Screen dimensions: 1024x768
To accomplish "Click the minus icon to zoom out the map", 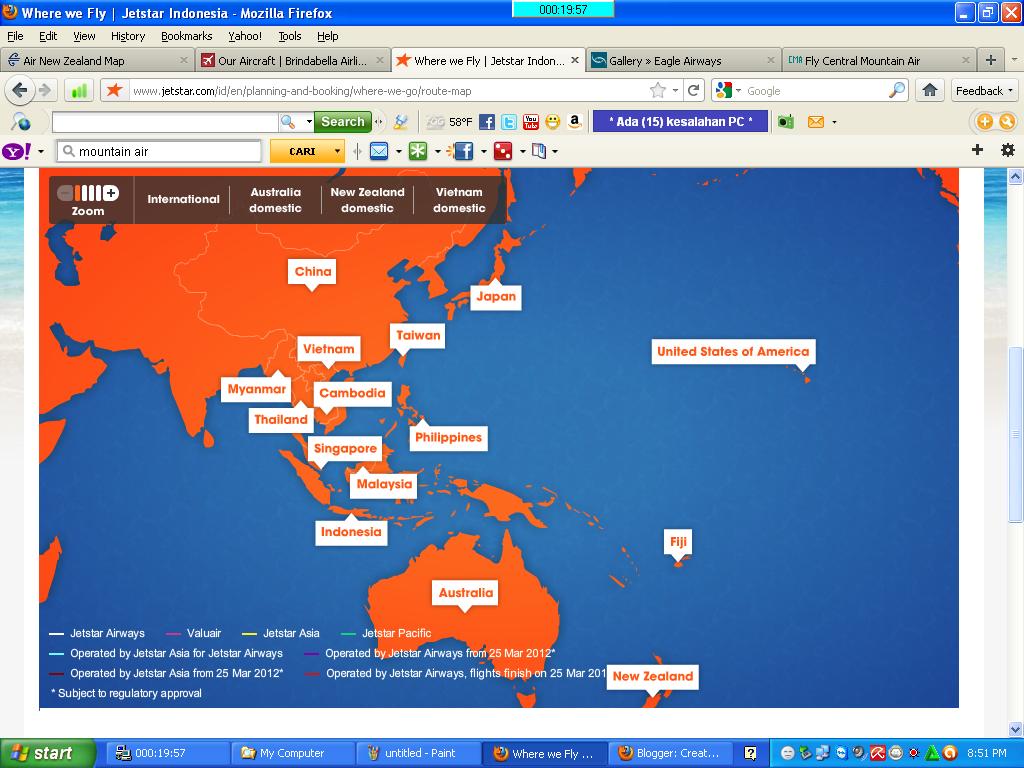I will coord(65,193).
